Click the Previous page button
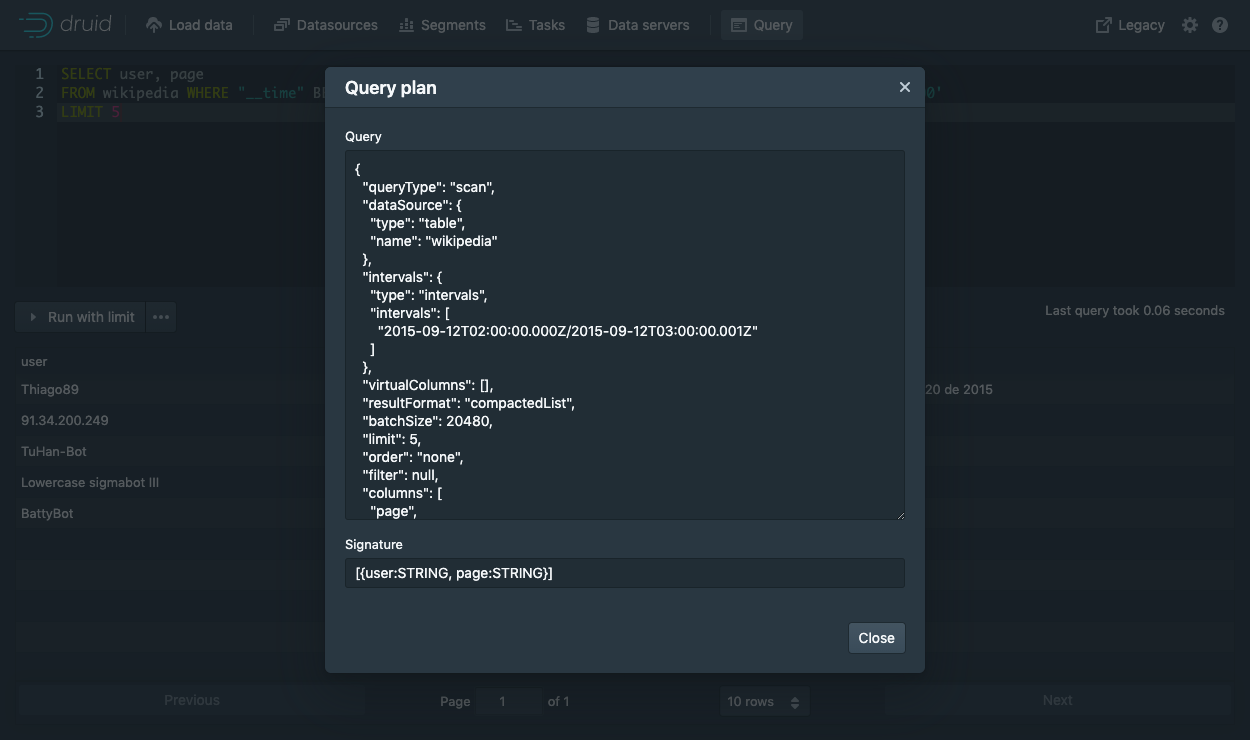This screenshot has height=740, width=1250. [x=192, y=700]
